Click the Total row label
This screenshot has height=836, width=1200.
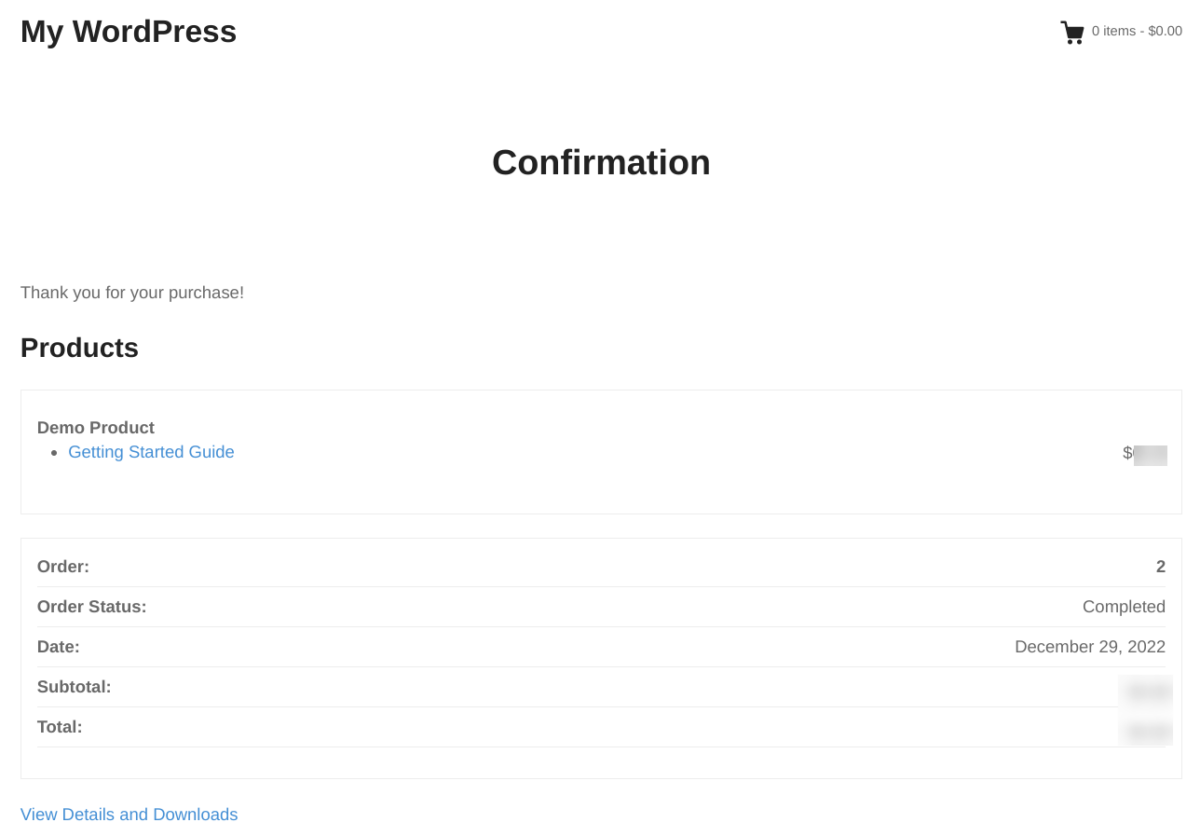59,726
